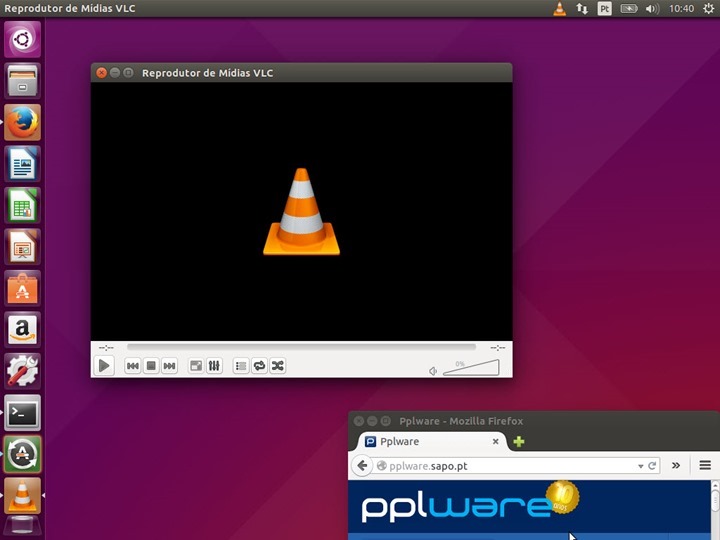Open clock showing 10:40
This screenshot has width=720, height=540.
click(681, 8)
